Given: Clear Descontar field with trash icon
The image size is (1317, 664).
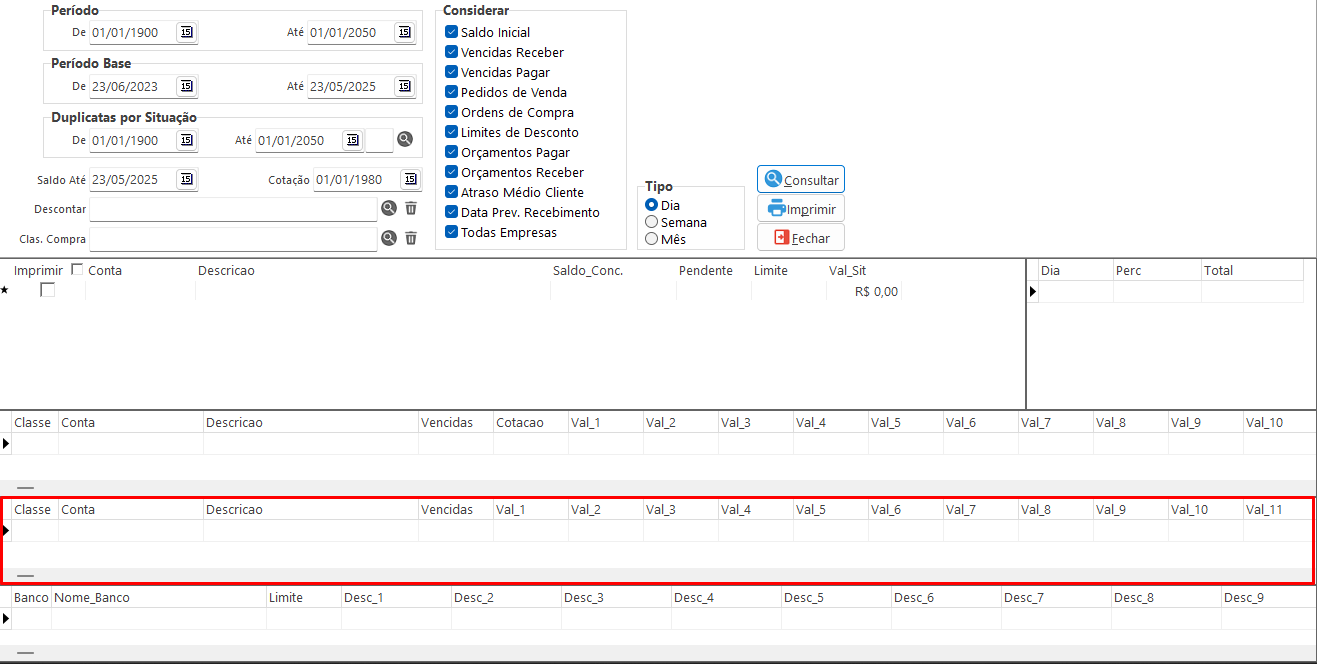Looking at the screenshot, I should (411, 209).
